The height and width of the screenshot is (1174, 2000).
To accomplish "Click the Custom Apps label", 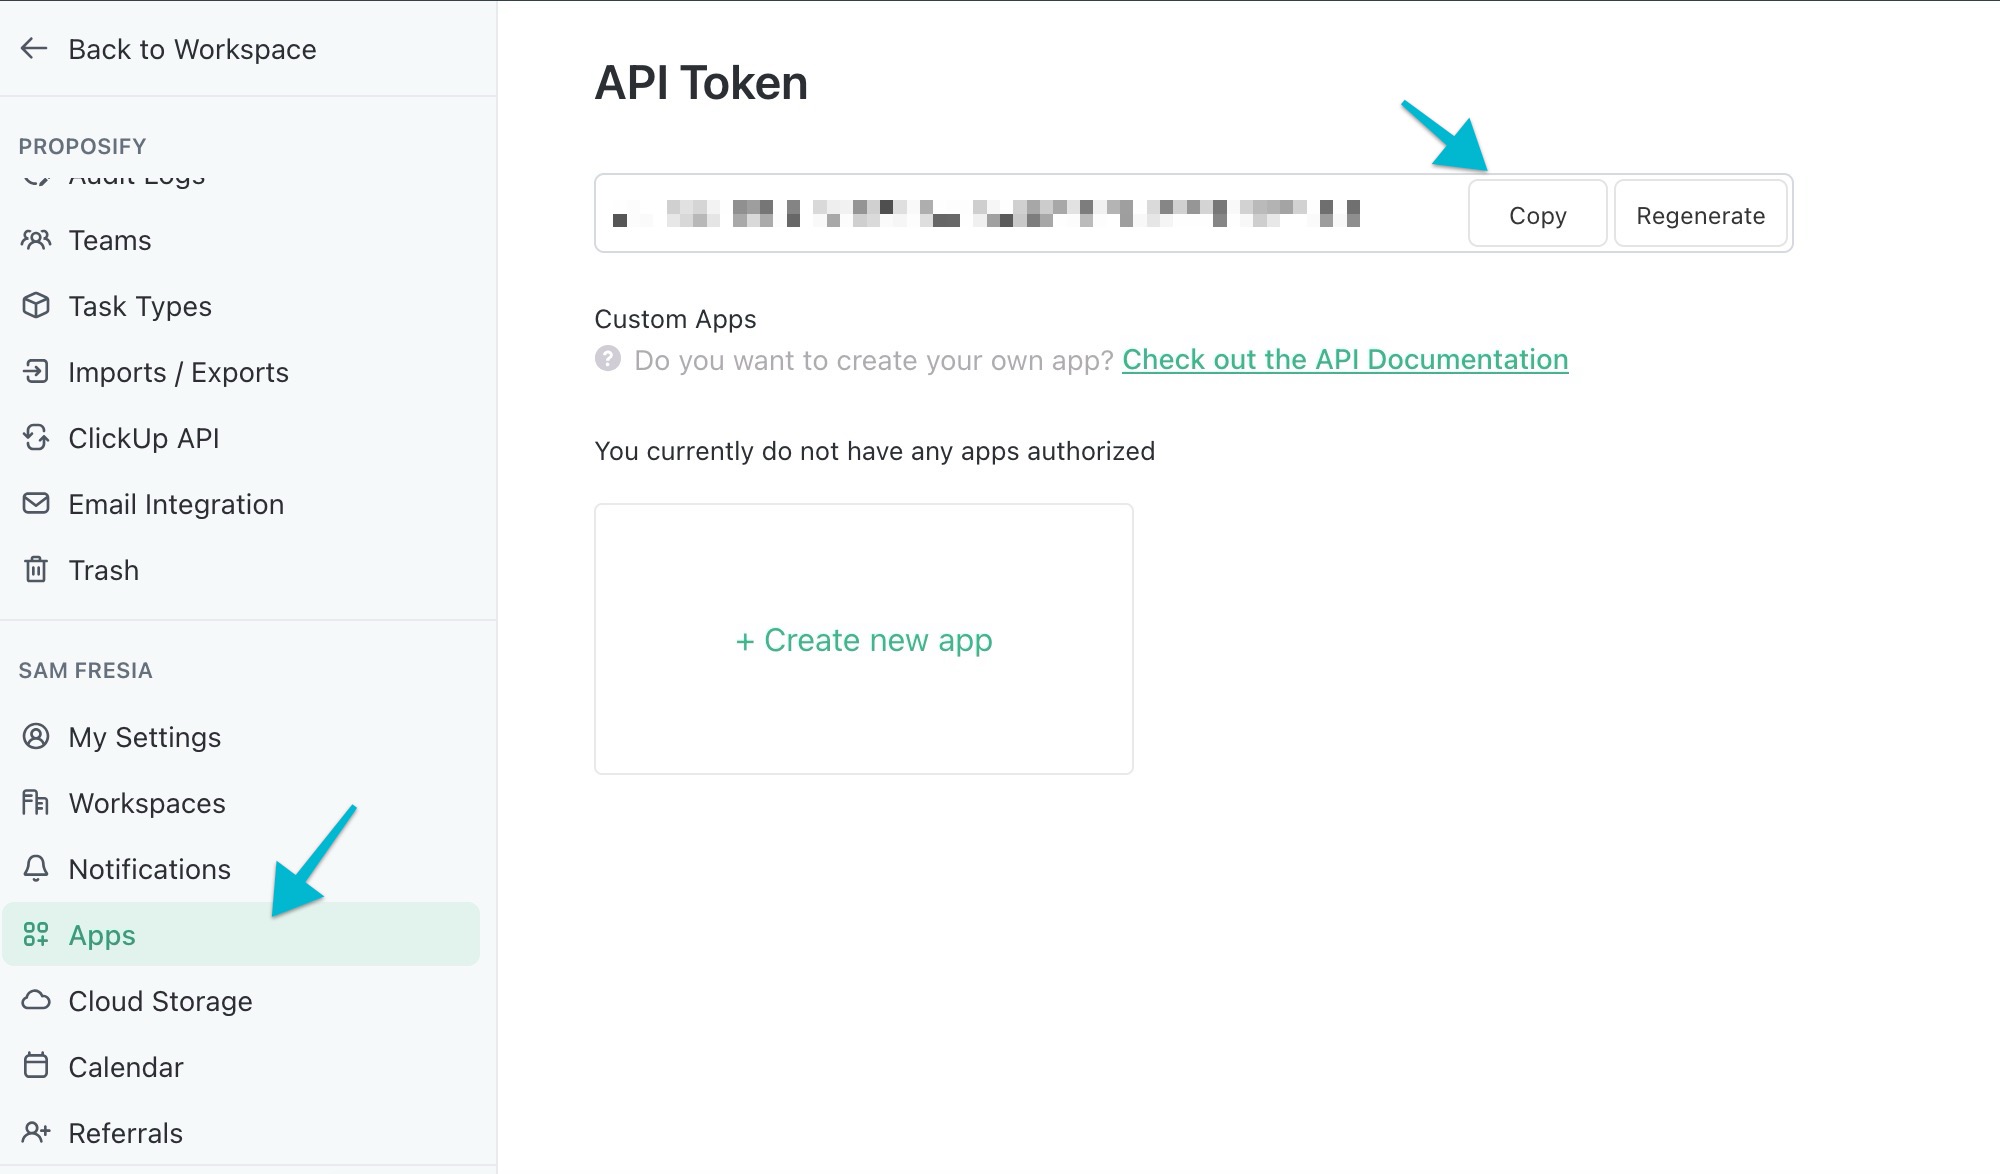I will coord(675,319).
